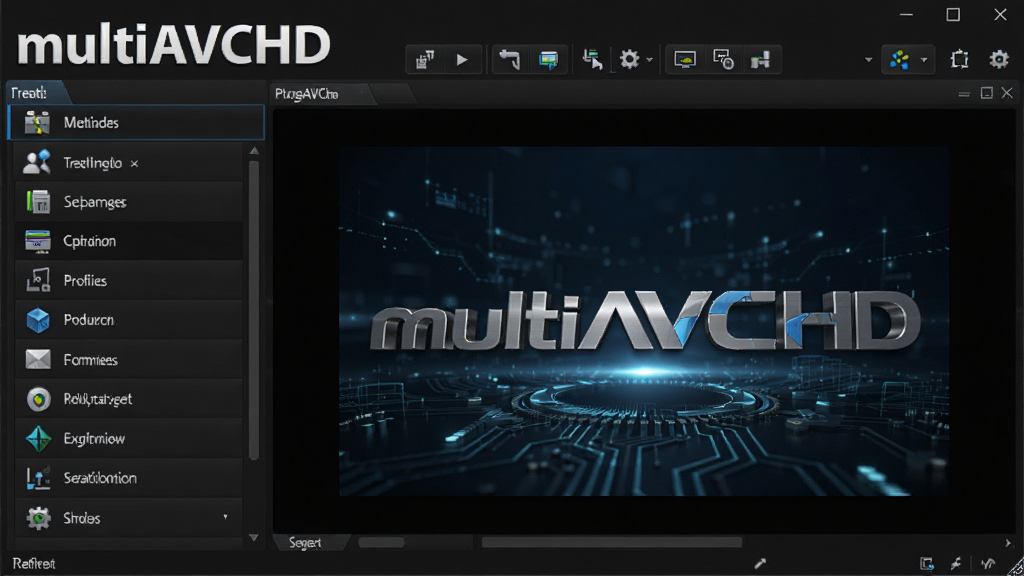Click sidebar scrollbar down arrow
The image size is (1024, 576).
[x=254, y=537]
